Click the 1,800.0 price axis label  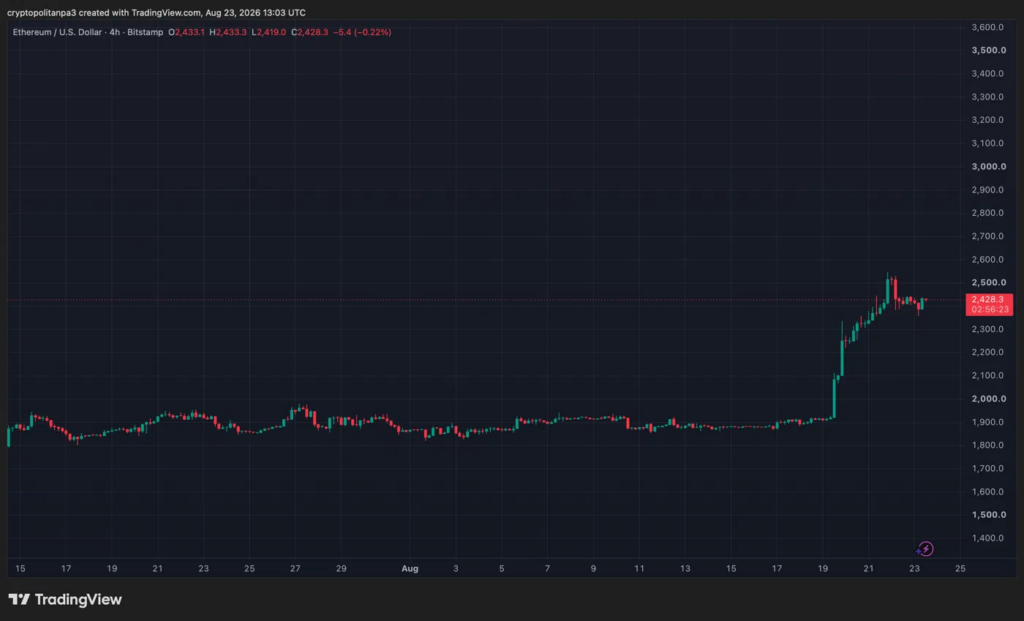(987, 445)
